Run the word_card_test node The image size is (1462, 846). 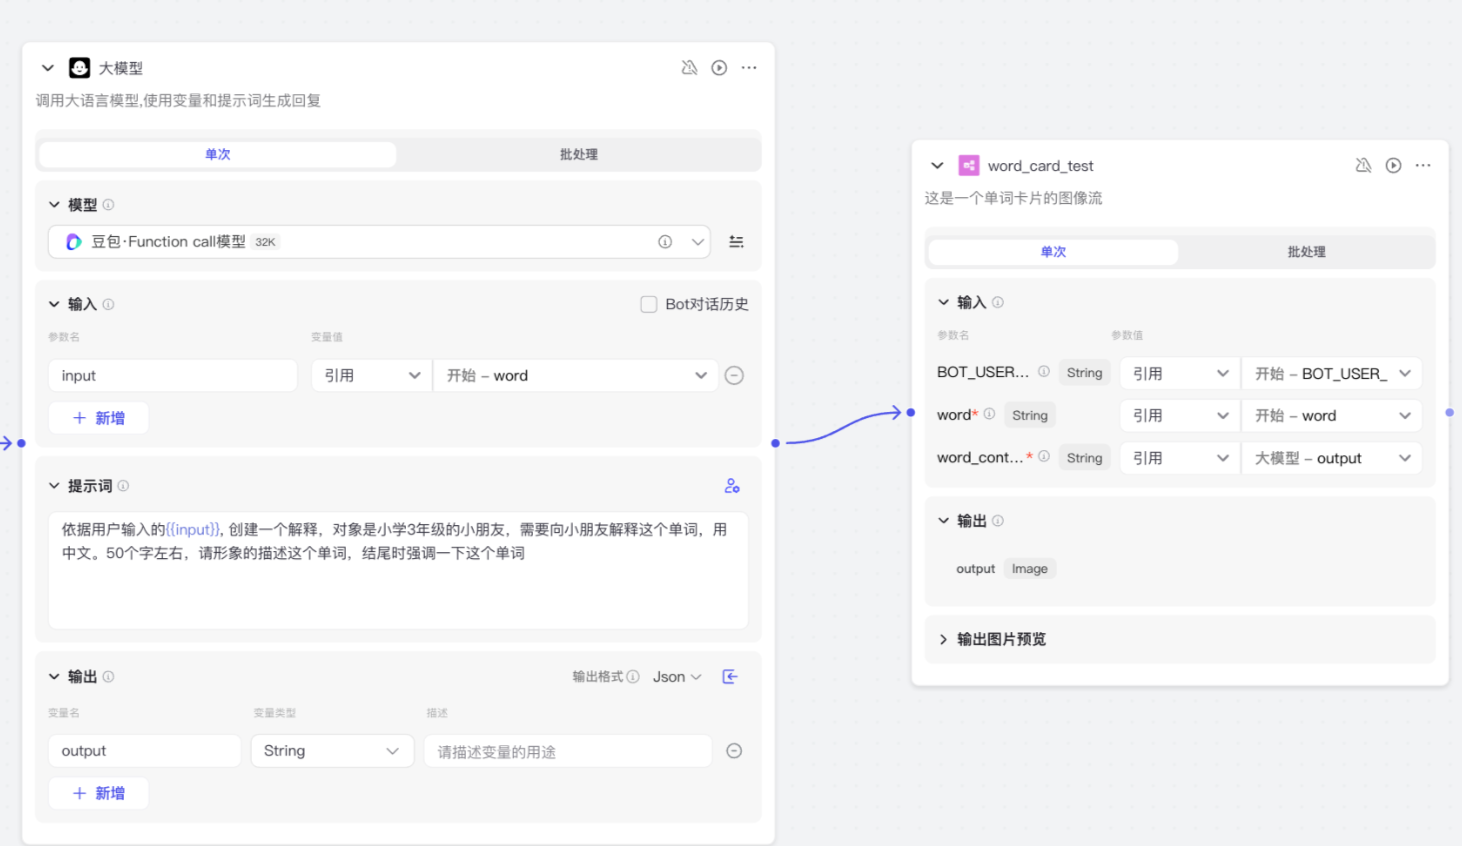(x=1393, y=166)
